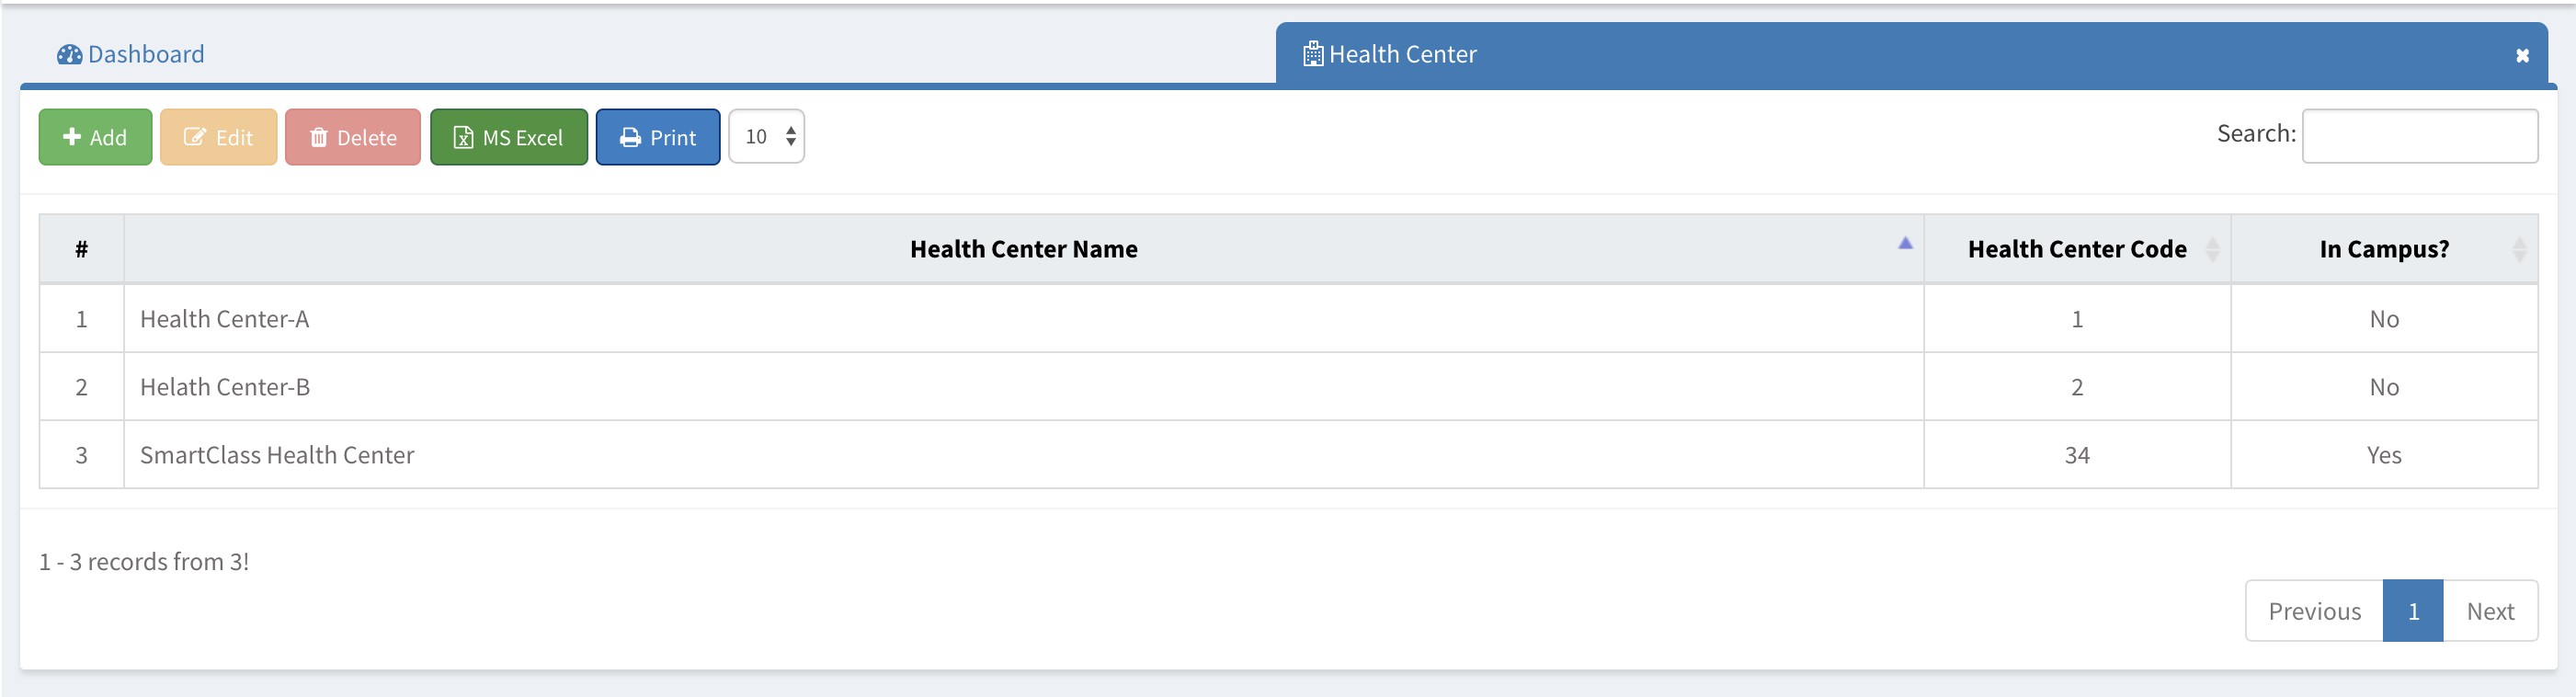Click page number 1 in pagination
2576x697 pixels.
[x=2413, y=611]
